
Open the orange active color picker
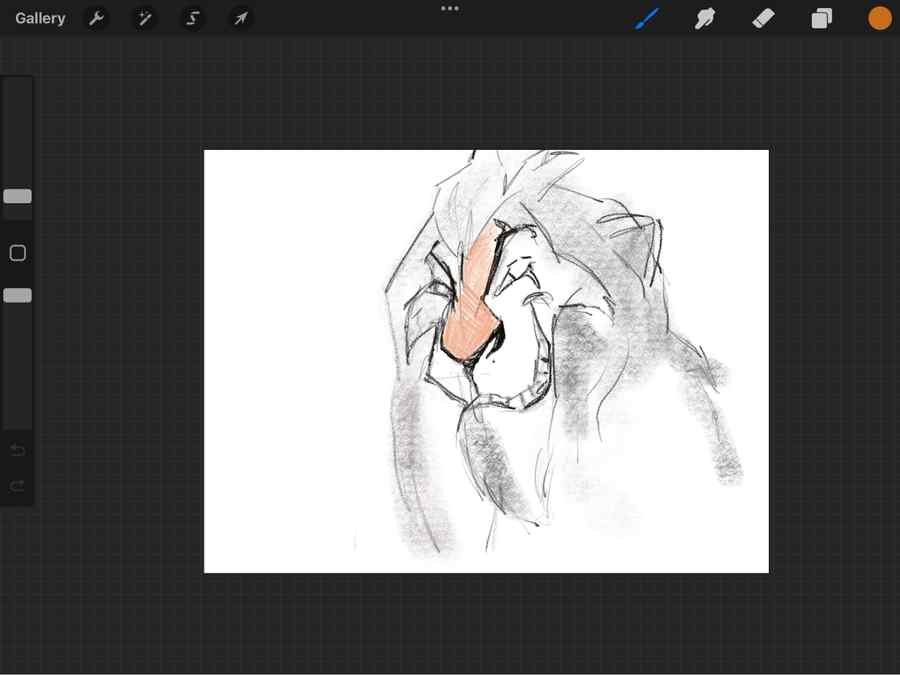879,18
